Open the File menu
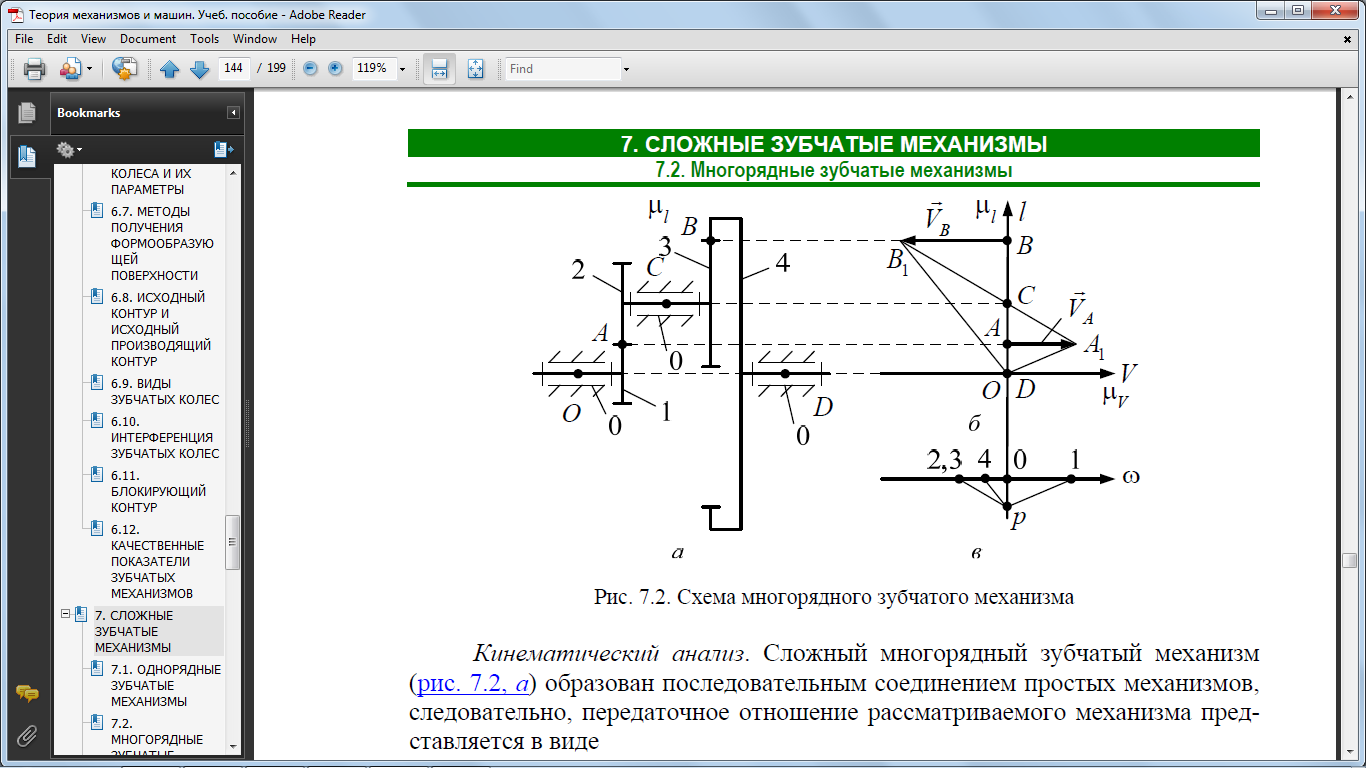 (x=25, y=39)
